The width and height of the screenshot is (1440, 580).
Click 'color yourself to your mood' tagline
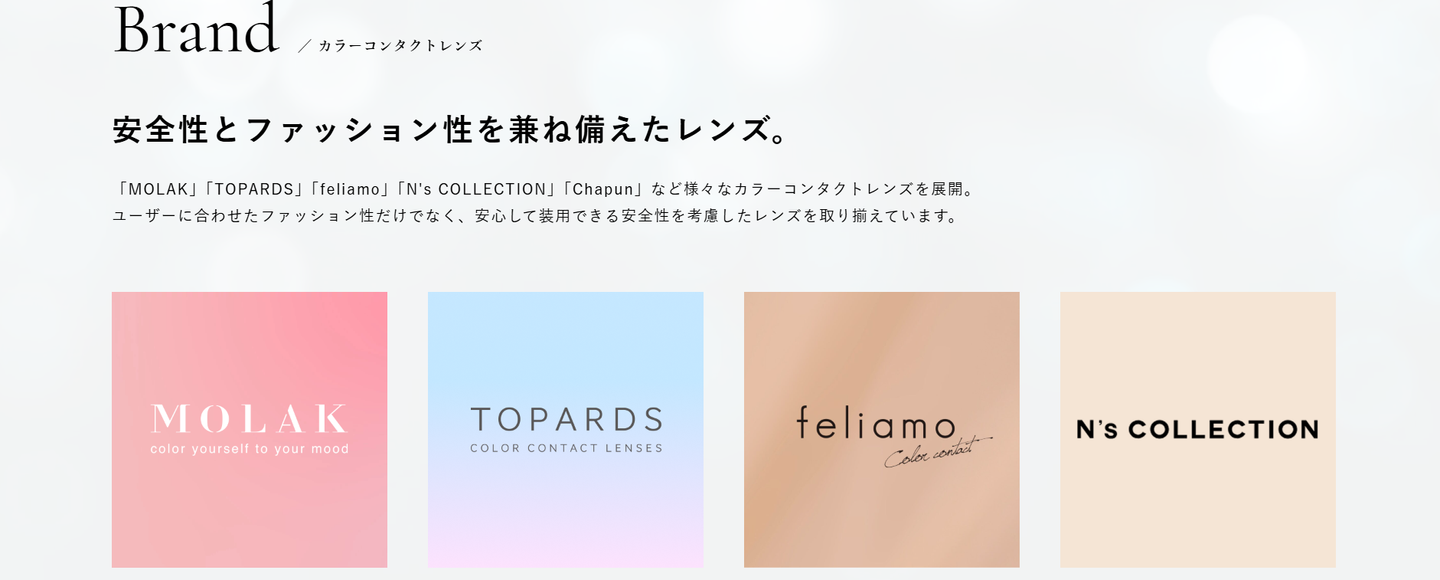(249, 449)
